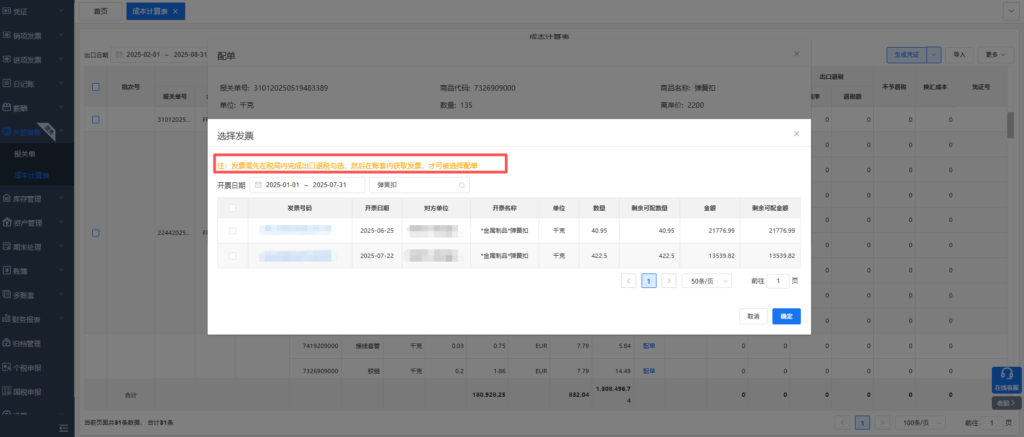Go to the previous page arrow in invoice dialog
This screenshot has height=437, width=1024.
point(629,281)
